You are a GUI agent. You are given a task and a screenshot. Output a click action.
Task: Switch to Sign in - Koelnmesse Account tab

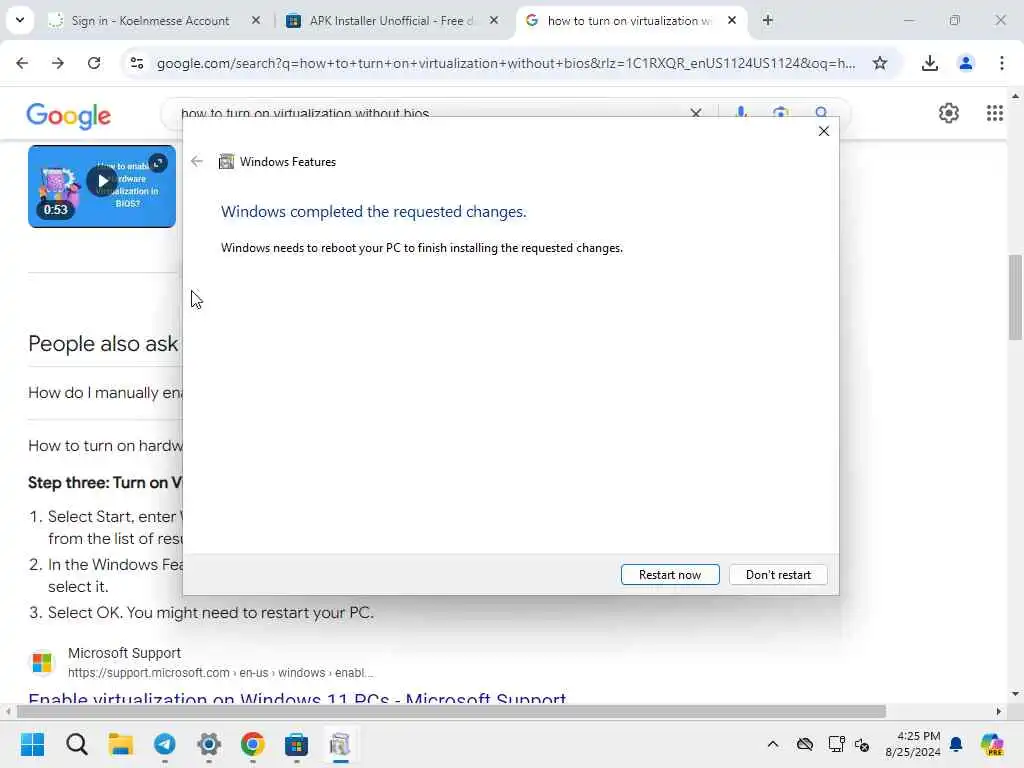(x=150, y=21)
